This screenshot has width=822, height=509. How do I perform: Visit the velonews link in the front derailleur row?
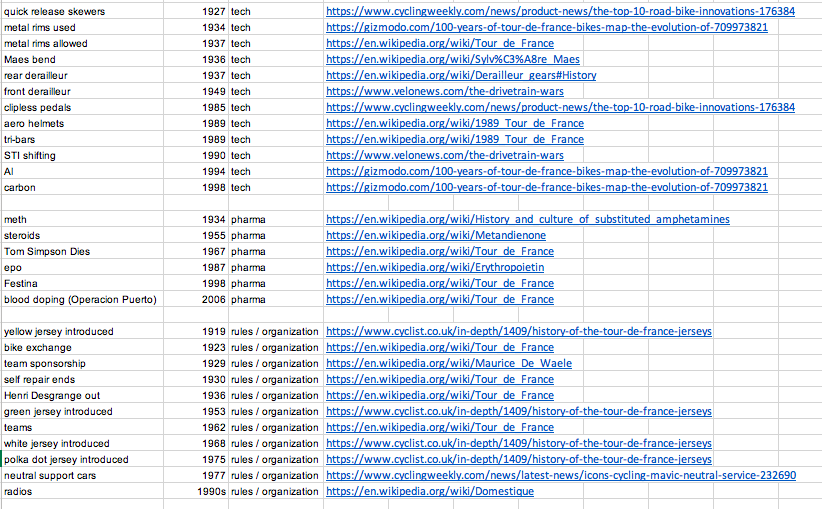[x=445, y=91]
